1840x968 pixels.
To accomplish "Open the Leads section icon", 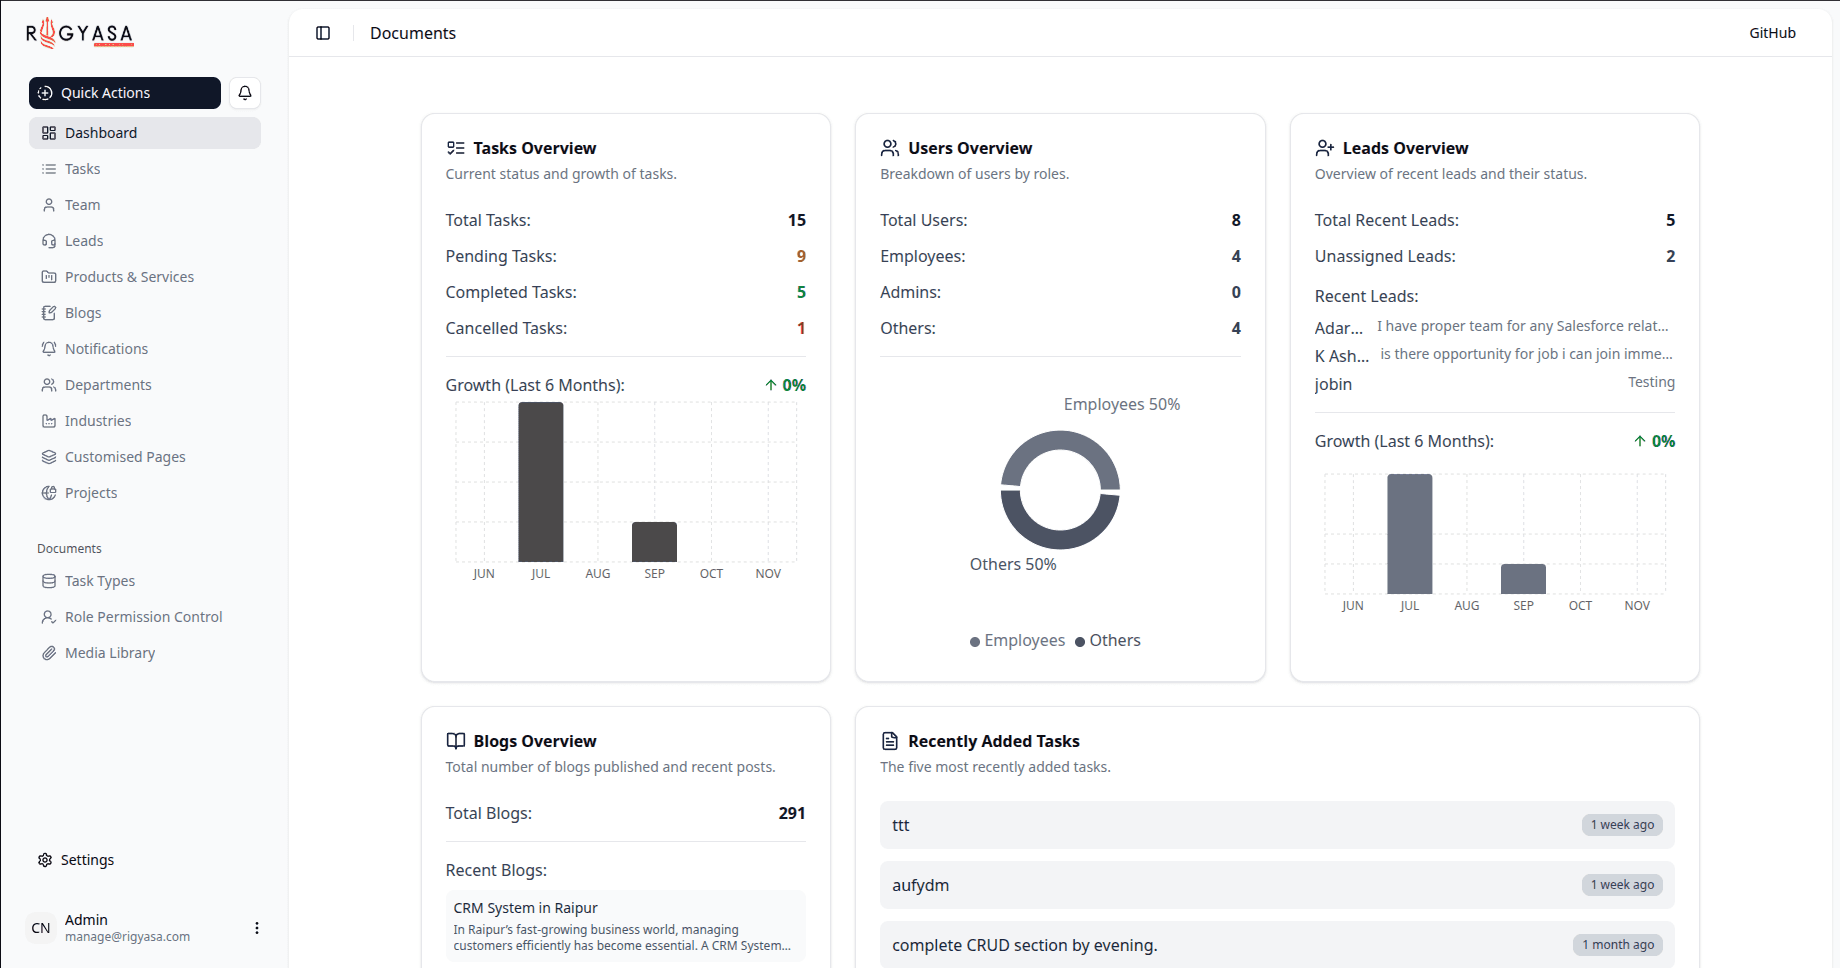I will pos(48,240).
